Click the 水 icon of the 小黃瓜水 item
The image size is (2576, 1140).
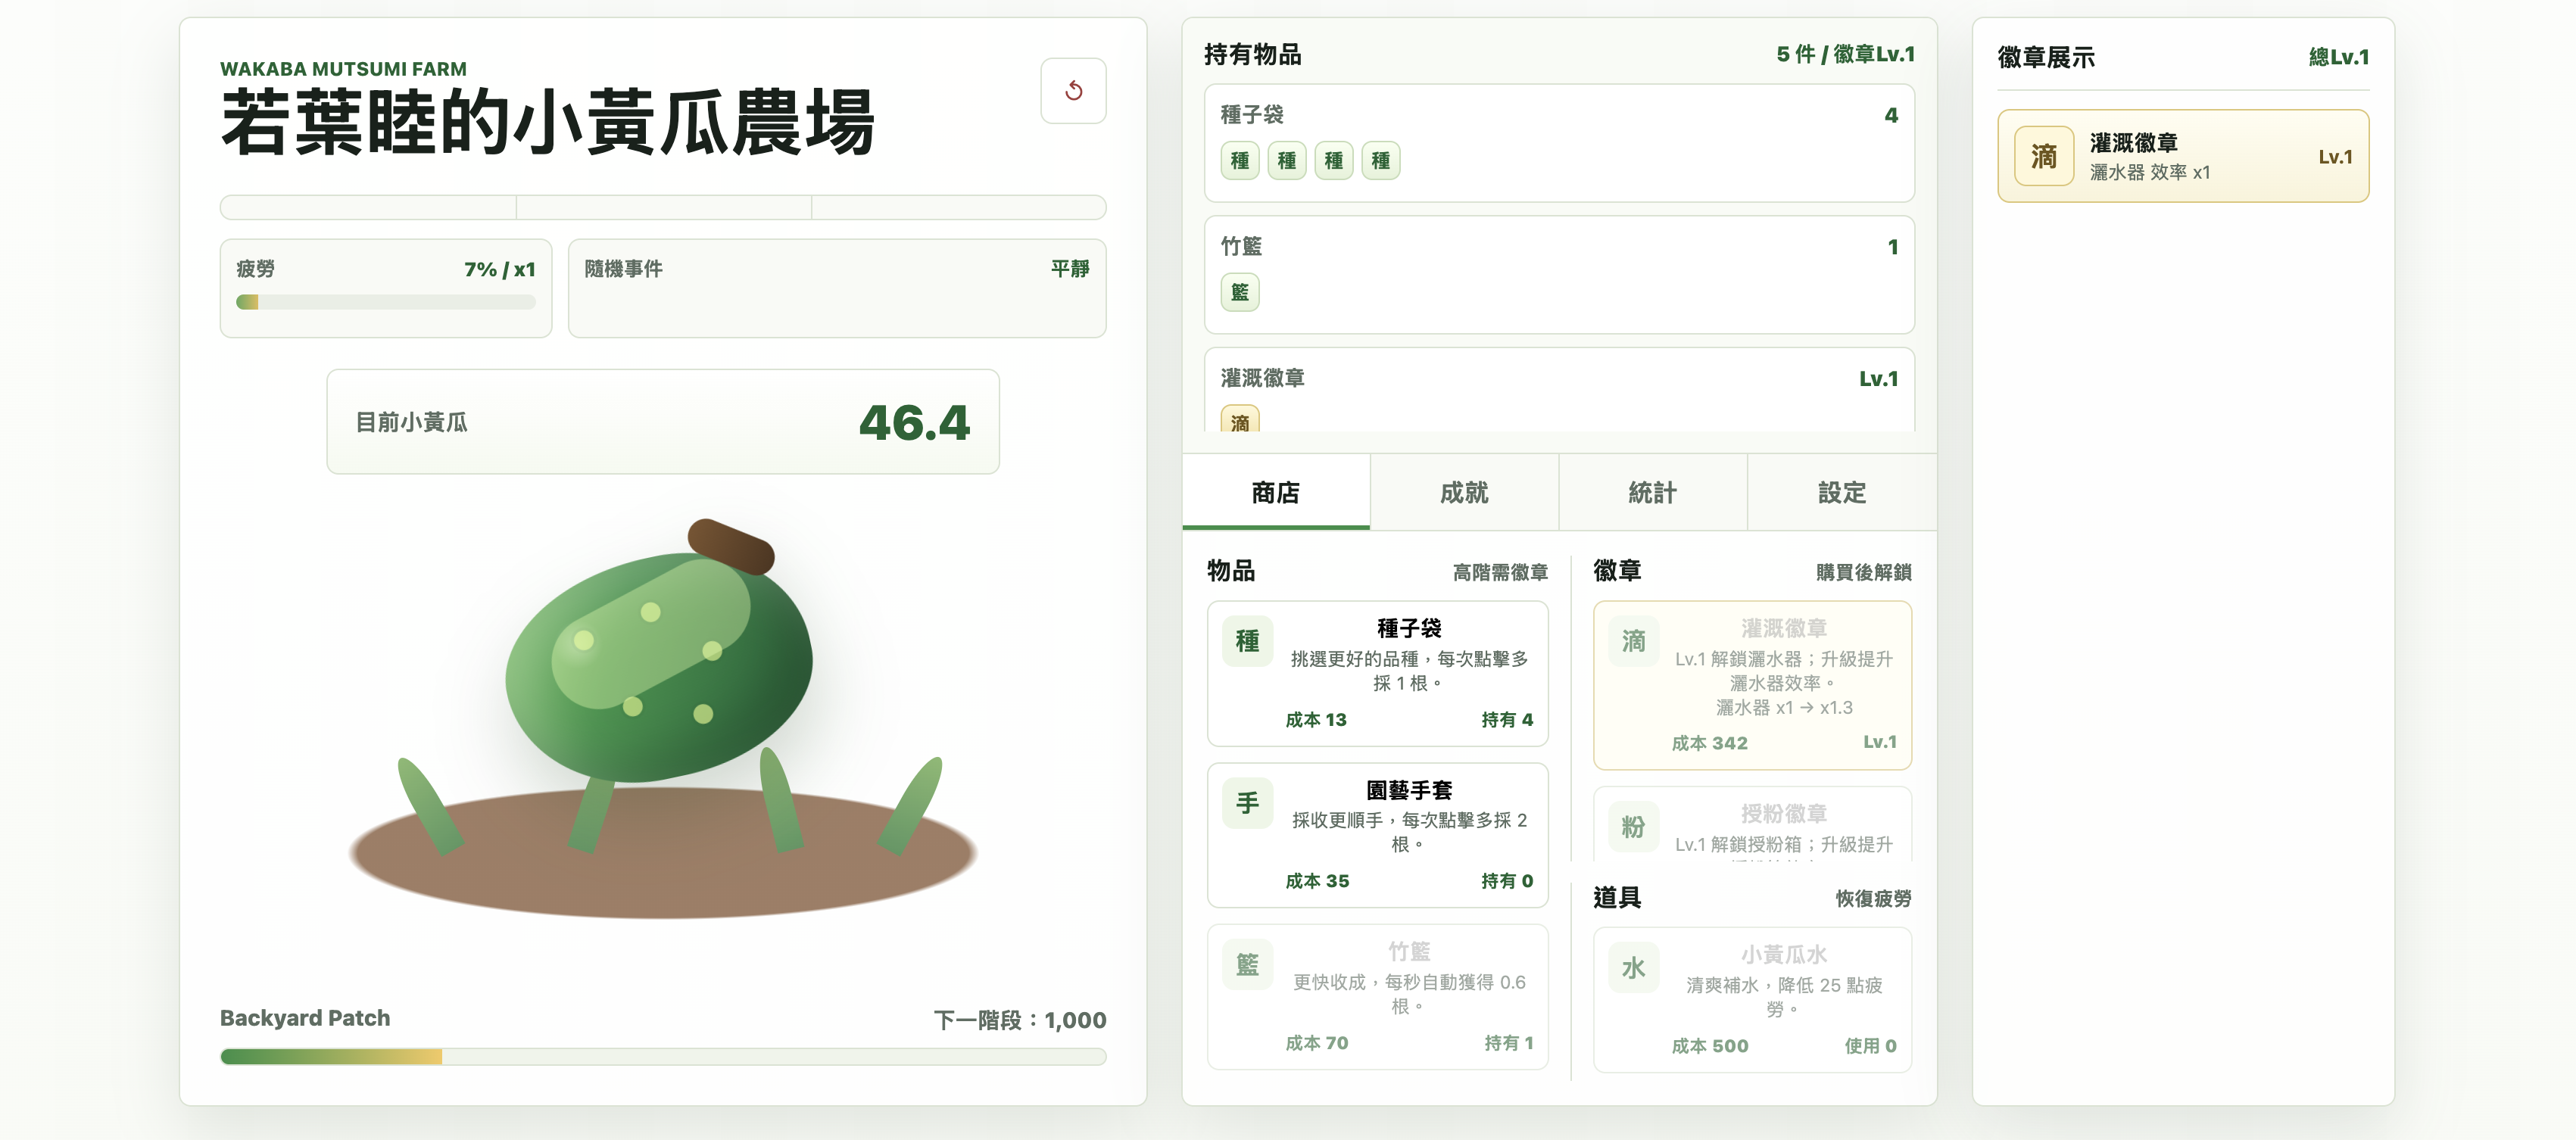point(1633,968)
